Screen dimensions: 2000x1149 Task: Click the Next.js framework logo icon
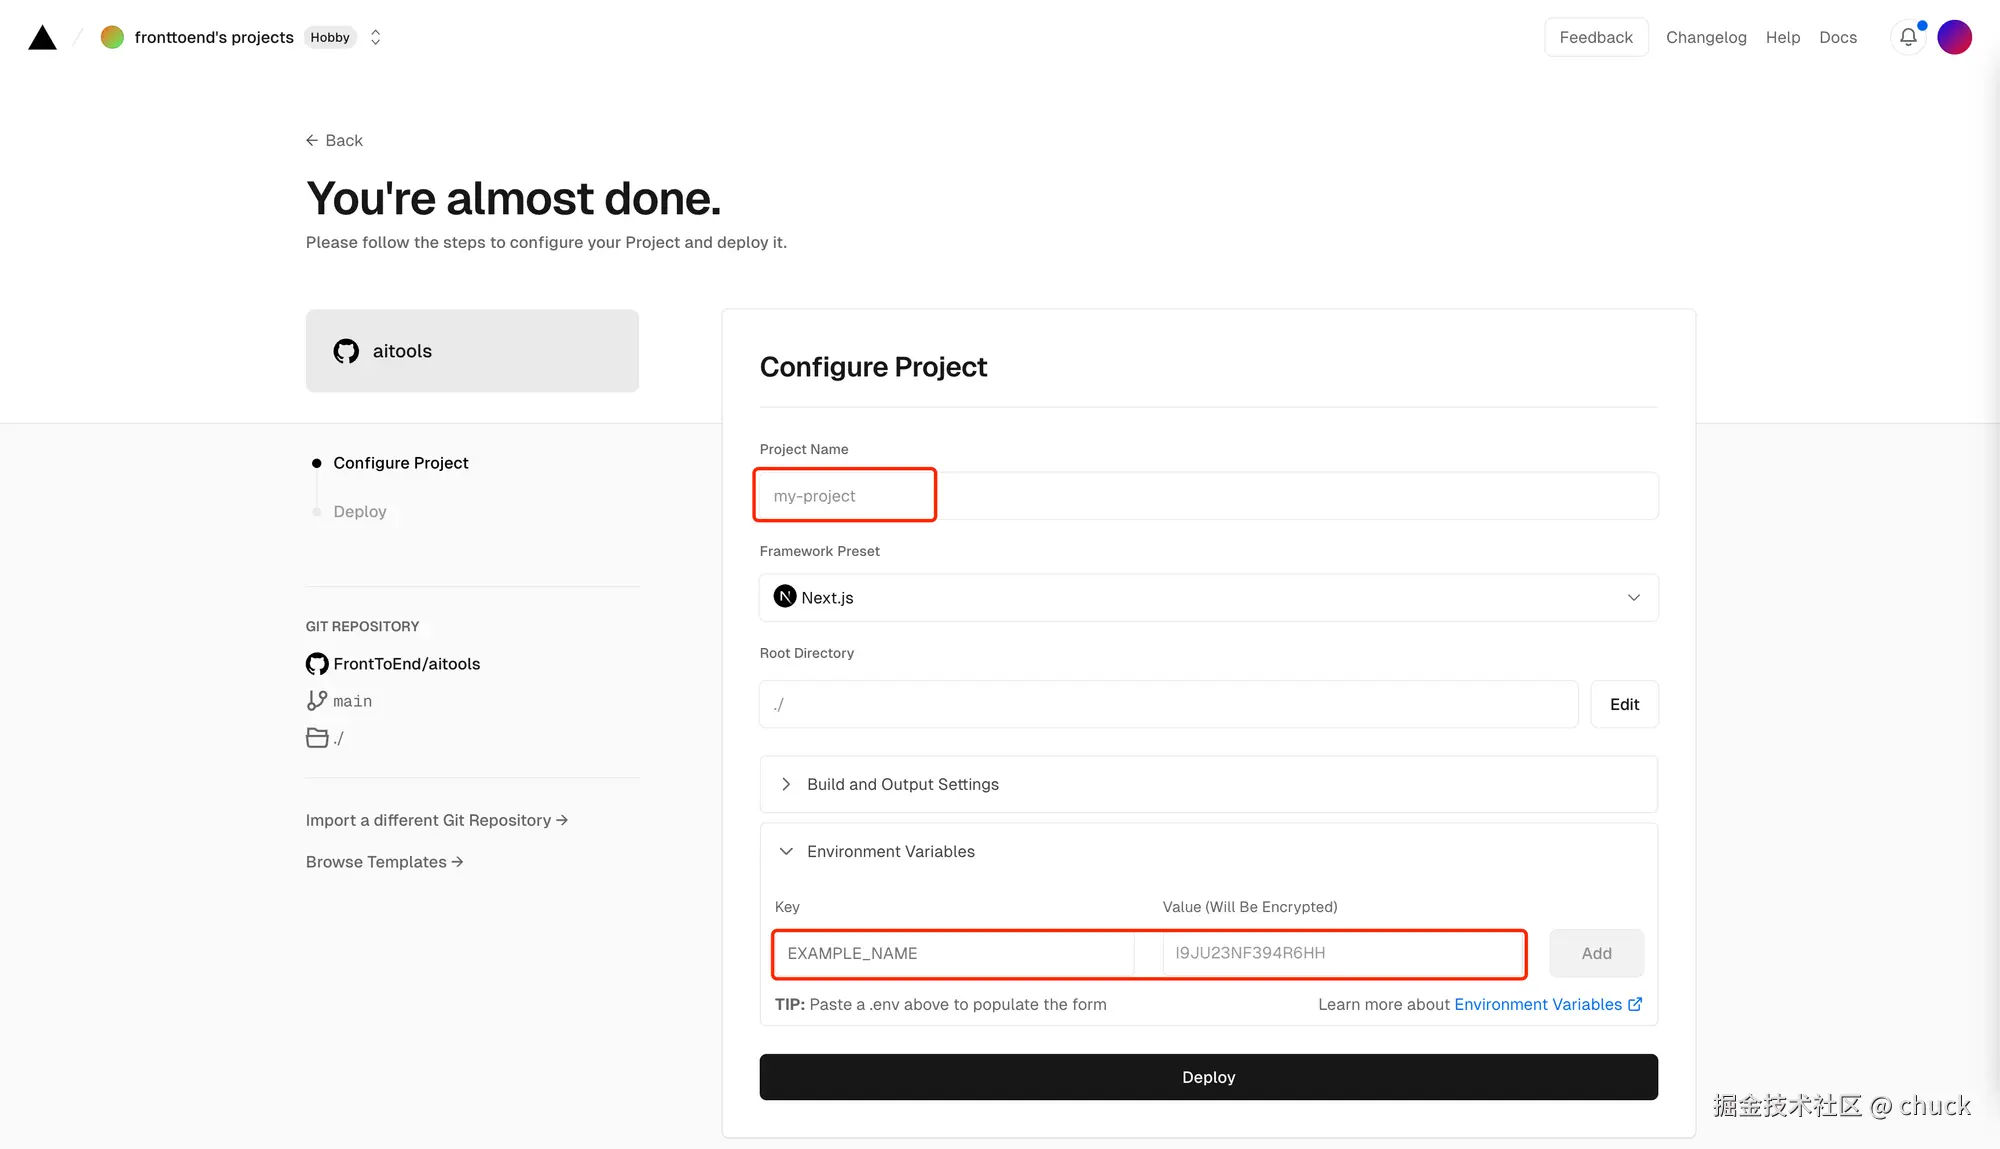[785, 597]
